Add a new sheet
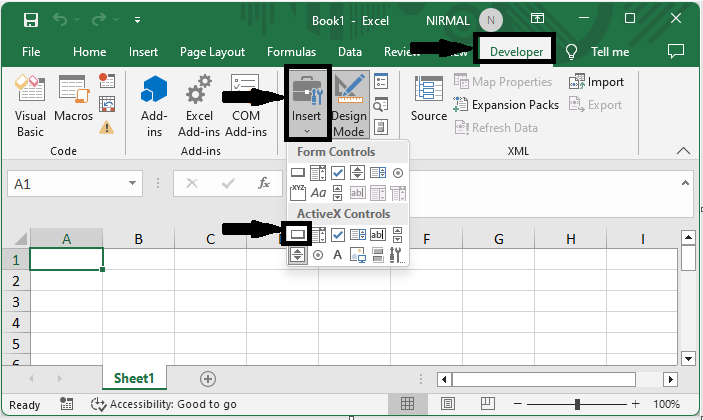This screenshot has height=420, width=703. pos(208,379)
